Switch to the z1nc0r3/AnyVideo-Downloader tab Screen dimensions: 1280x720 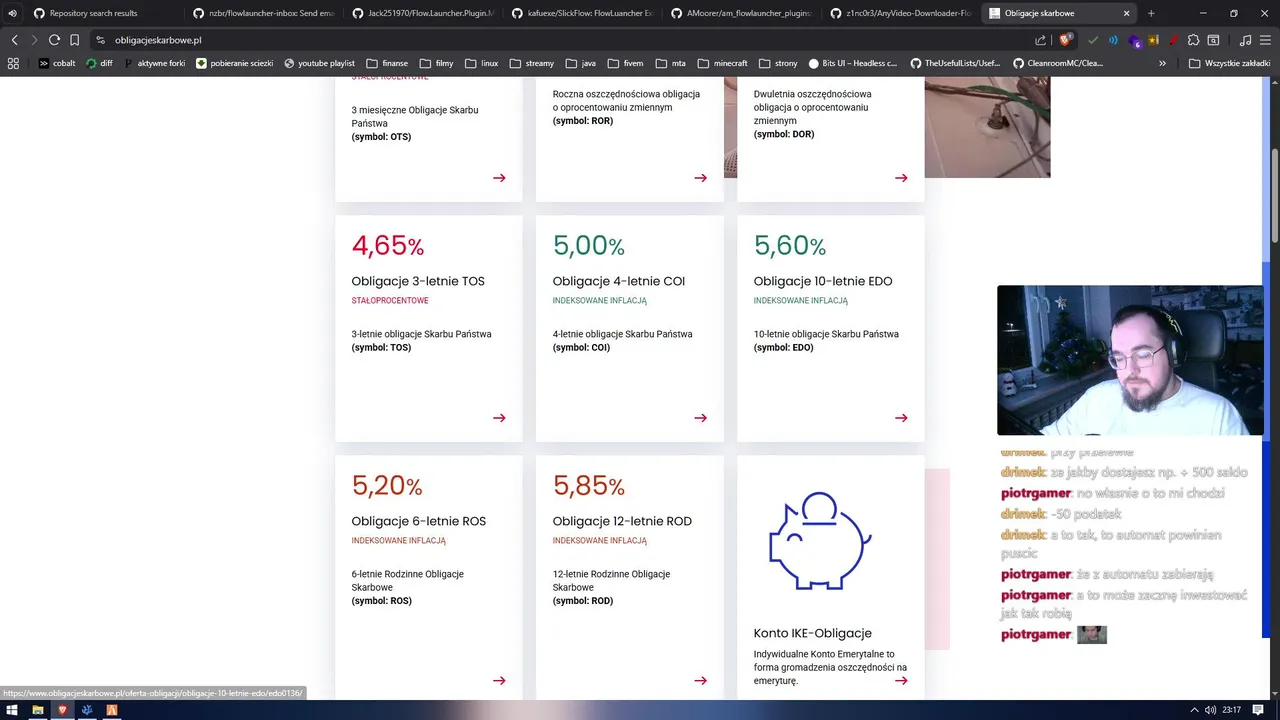pos(903,13)
